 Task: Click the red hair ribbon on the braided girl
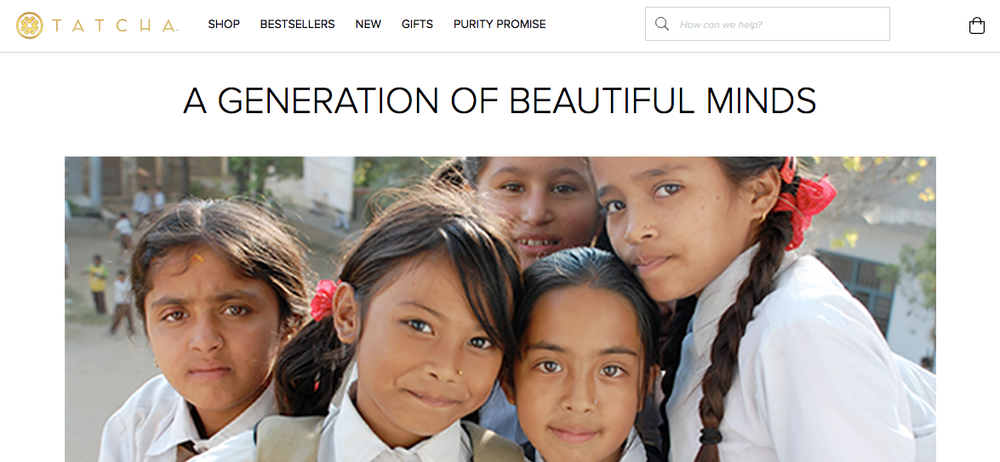point(804,201)
